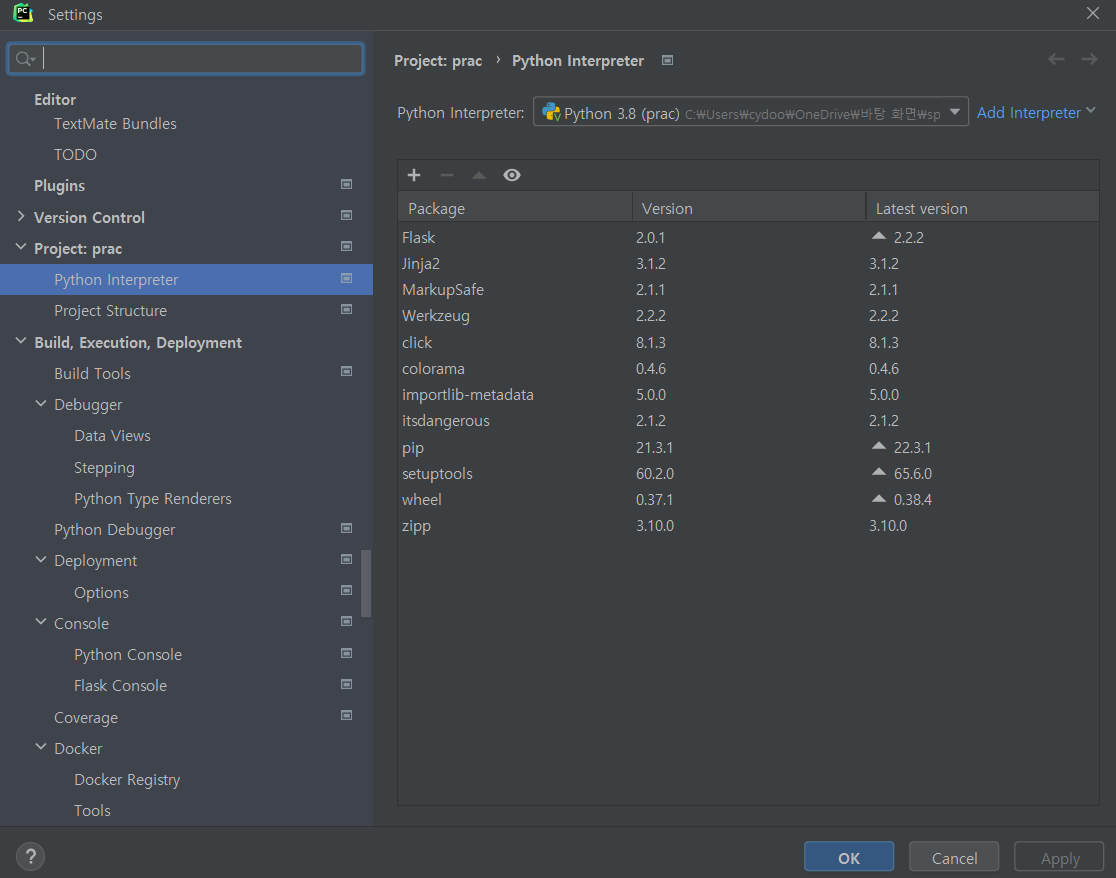Click the OK button
The image size is (1116, 878).
[848, 857]
